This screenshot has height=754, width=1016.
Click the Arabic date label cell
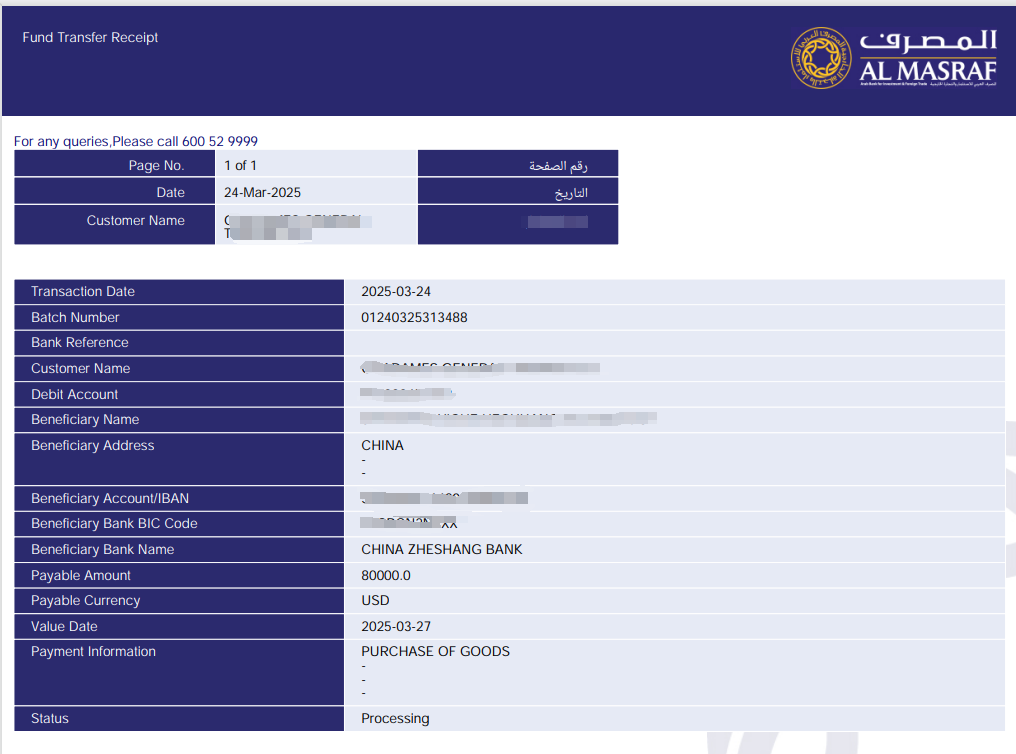point(570,192)
